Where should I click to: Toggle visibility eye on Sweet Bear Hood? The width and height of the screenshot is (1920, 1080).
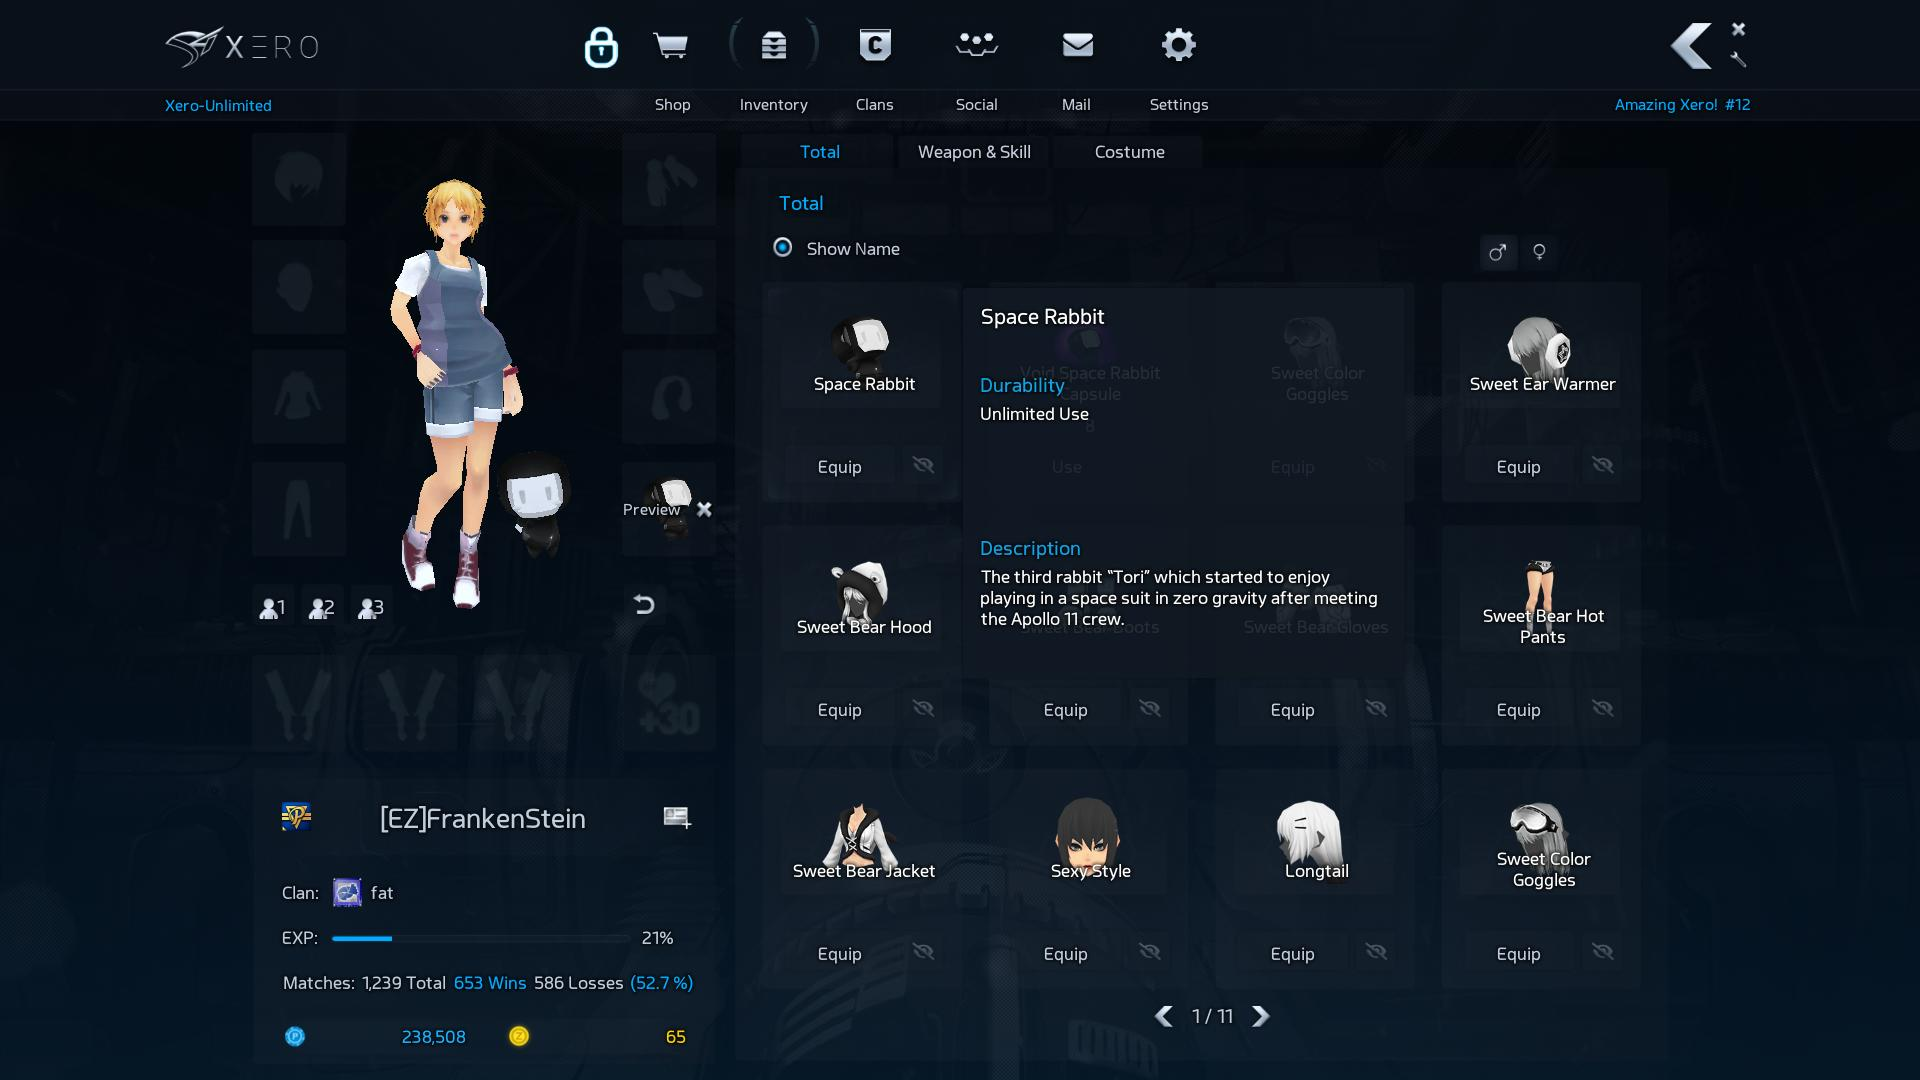click(923, 709)
